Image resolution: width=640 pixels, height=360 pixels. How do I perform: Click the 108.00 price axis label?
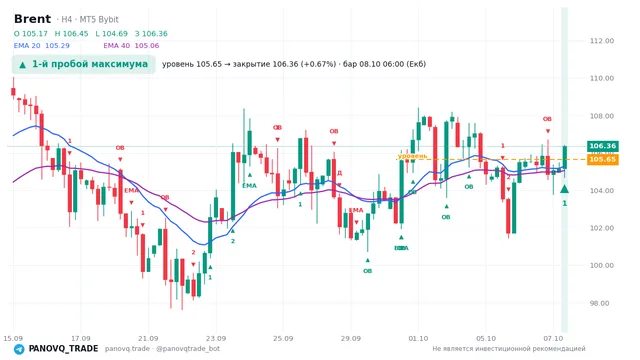point(602,116)
